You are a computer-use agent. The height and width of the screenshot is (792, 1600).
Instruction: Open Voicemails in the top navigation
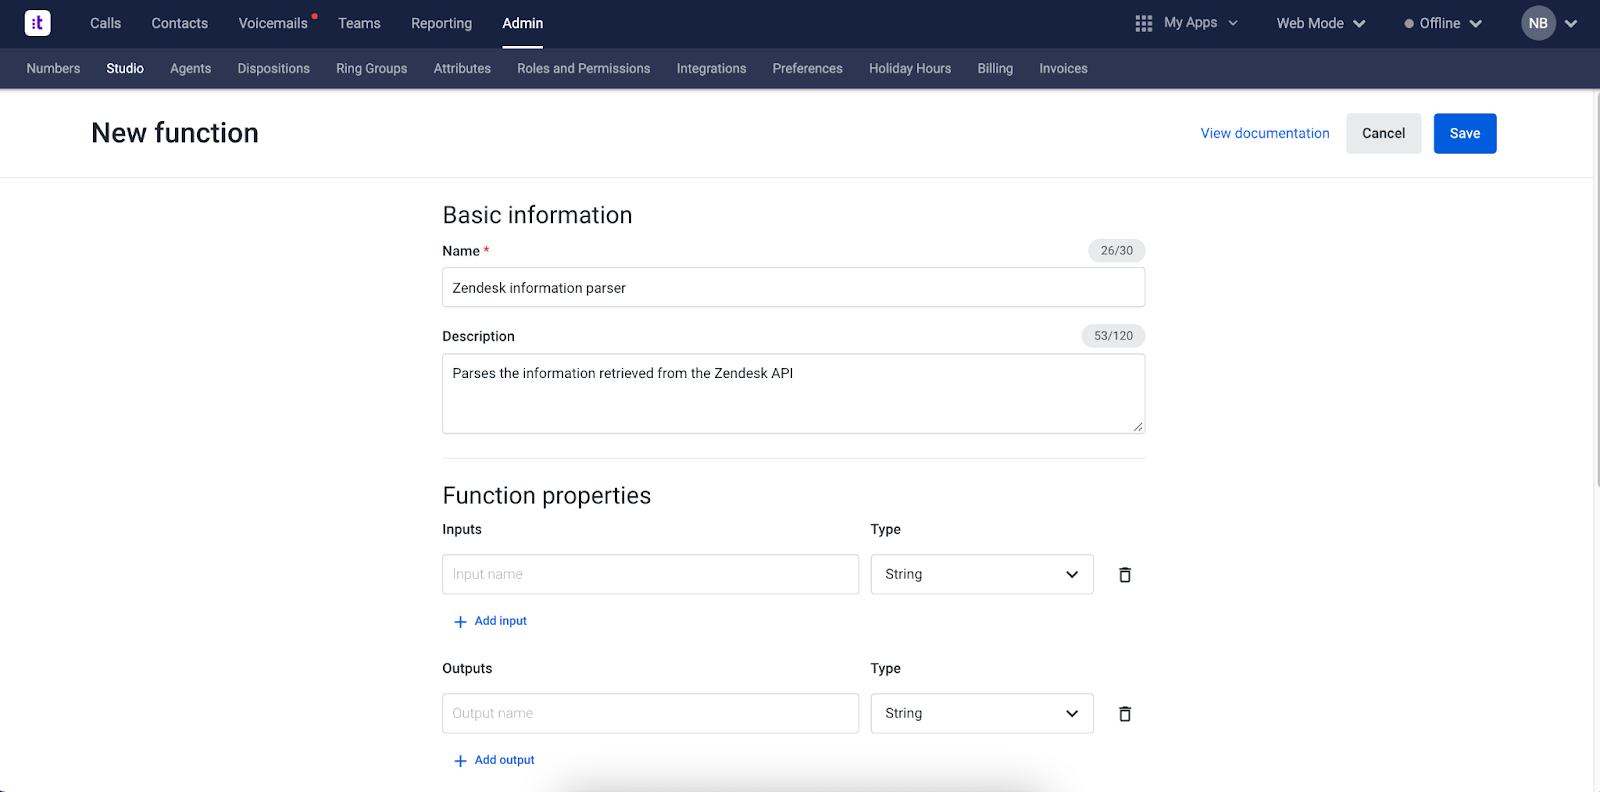(x=273, y=23)
